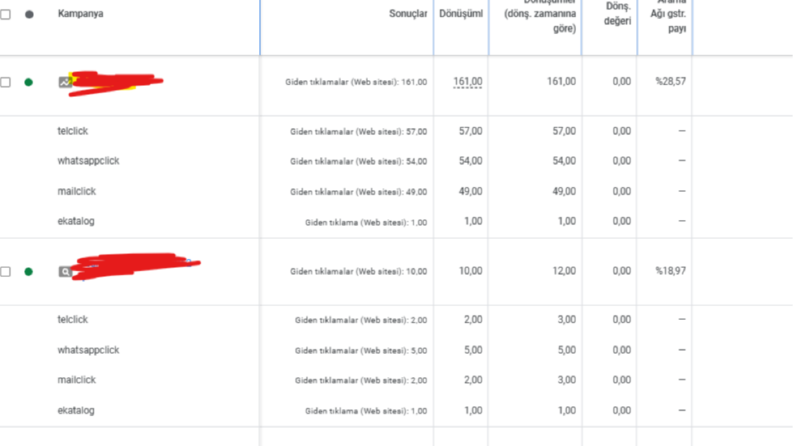Image resolution: width=793 pixels, height=446 pixels.
Task: Click 'Giden tıklamalar (Web sitesi): 5,00' result
Action: tap(361, 350)
